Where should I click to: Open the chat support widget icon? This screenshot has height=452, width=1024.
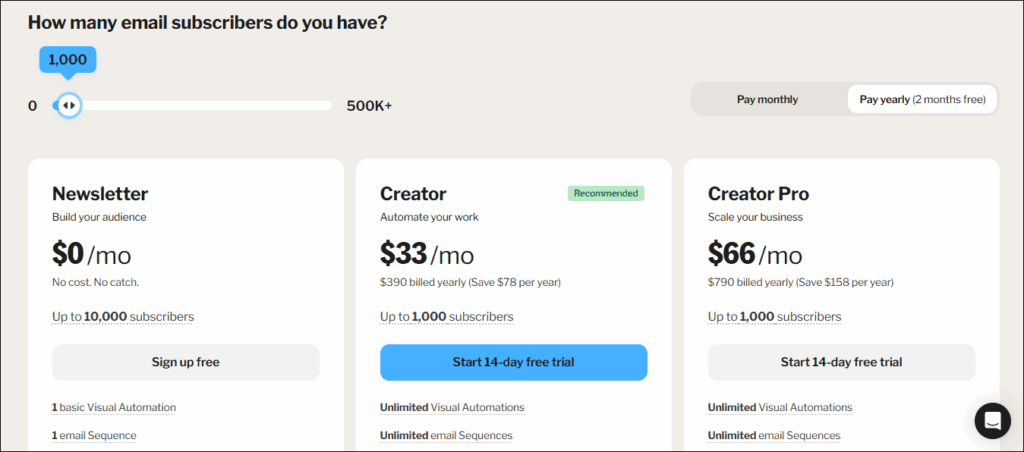[992, 420]
